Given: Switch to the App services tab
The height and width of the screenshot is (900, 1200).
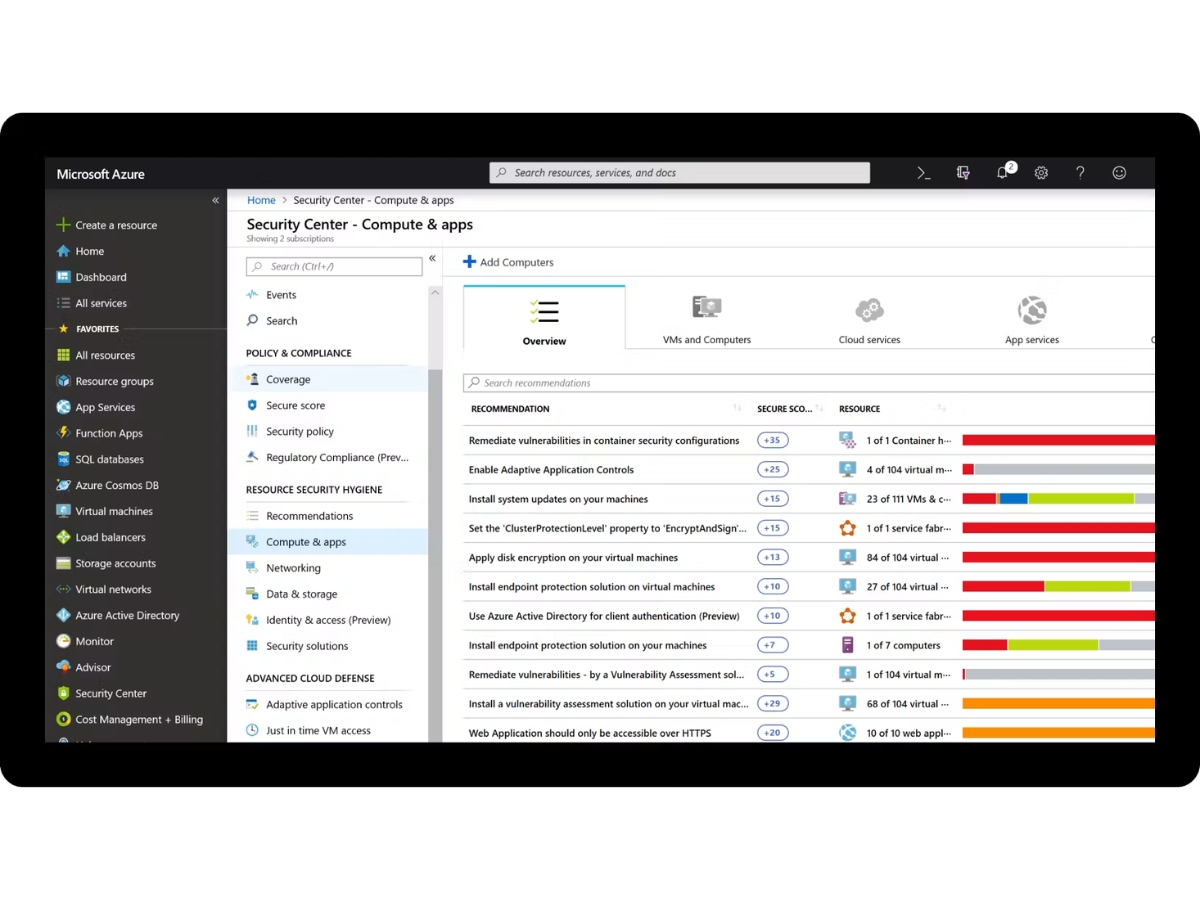Looking at the screenshot, I should click(x=1032, y=320).
